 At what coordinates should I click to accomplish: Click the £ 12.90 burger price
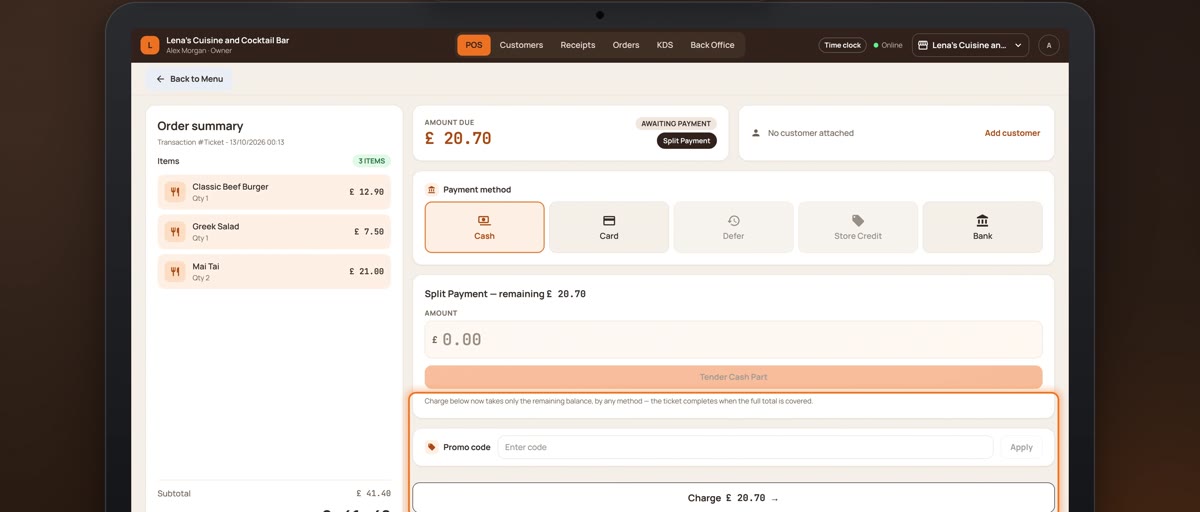click(x=366, y=192)
